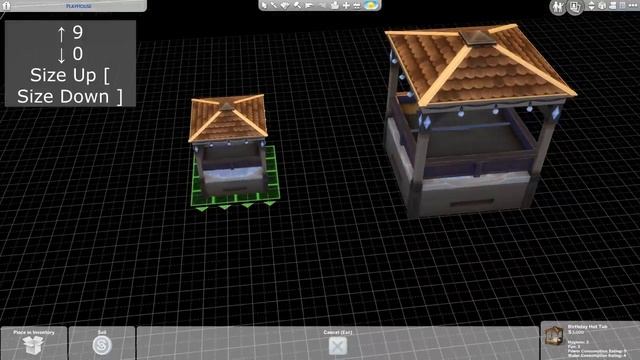Click the save-to-library download icon
The height and width of the screenshot is (360, 640).
[x=335, y=5]
